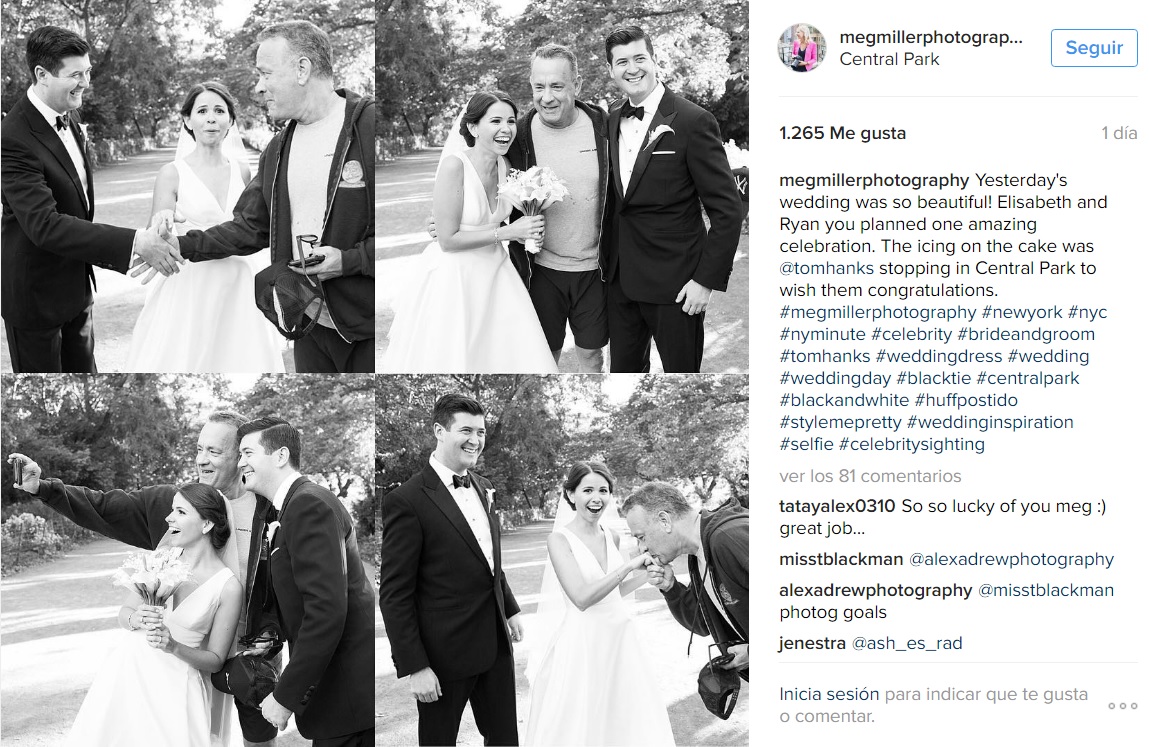Select the top-left handshake photo
Screen dimensions: 1149x747
[188, 186]
